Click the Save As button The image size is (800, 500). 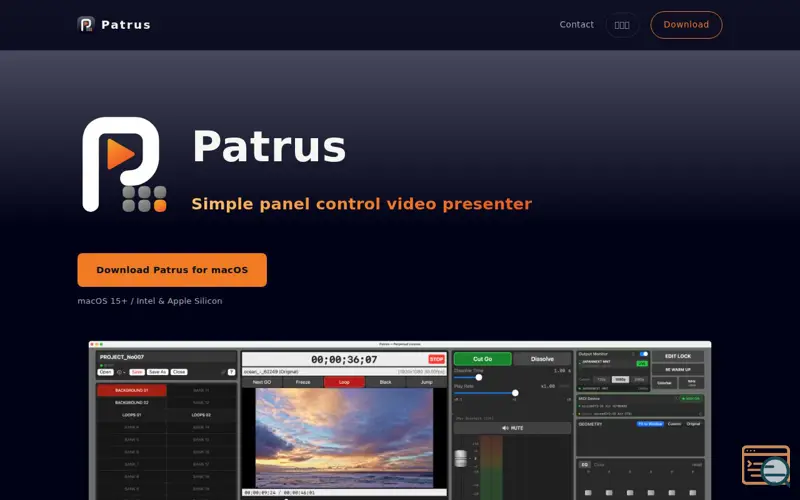pos(158,372)
